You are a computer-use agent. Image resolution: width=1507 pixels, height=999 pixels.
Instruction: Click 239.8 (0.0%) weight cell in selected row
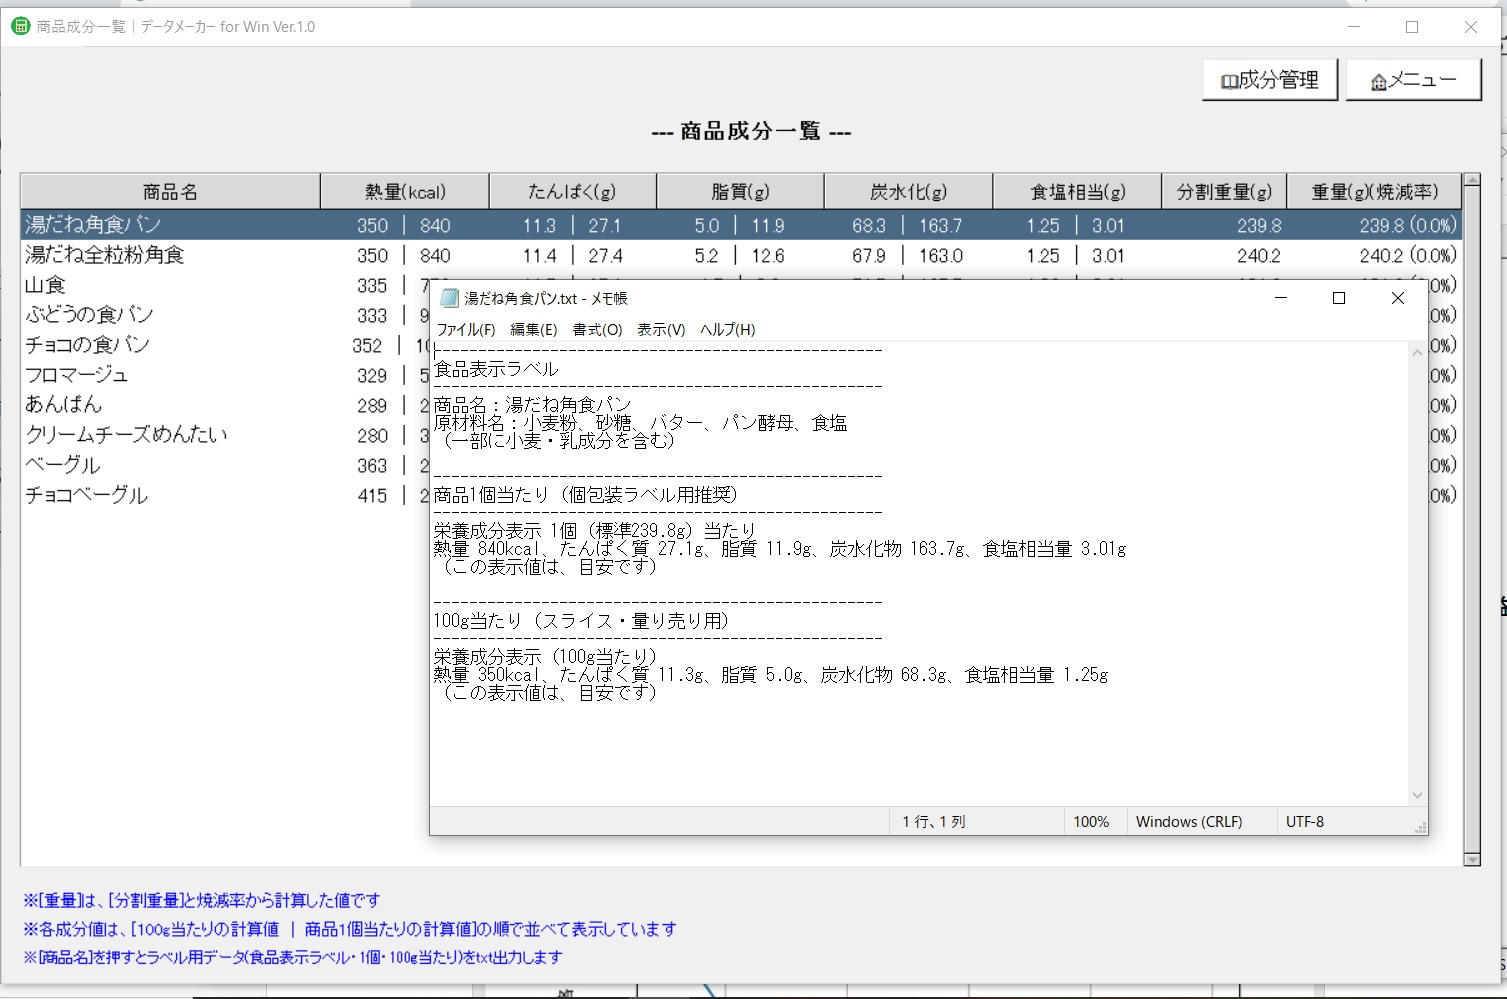(1408, 226)
